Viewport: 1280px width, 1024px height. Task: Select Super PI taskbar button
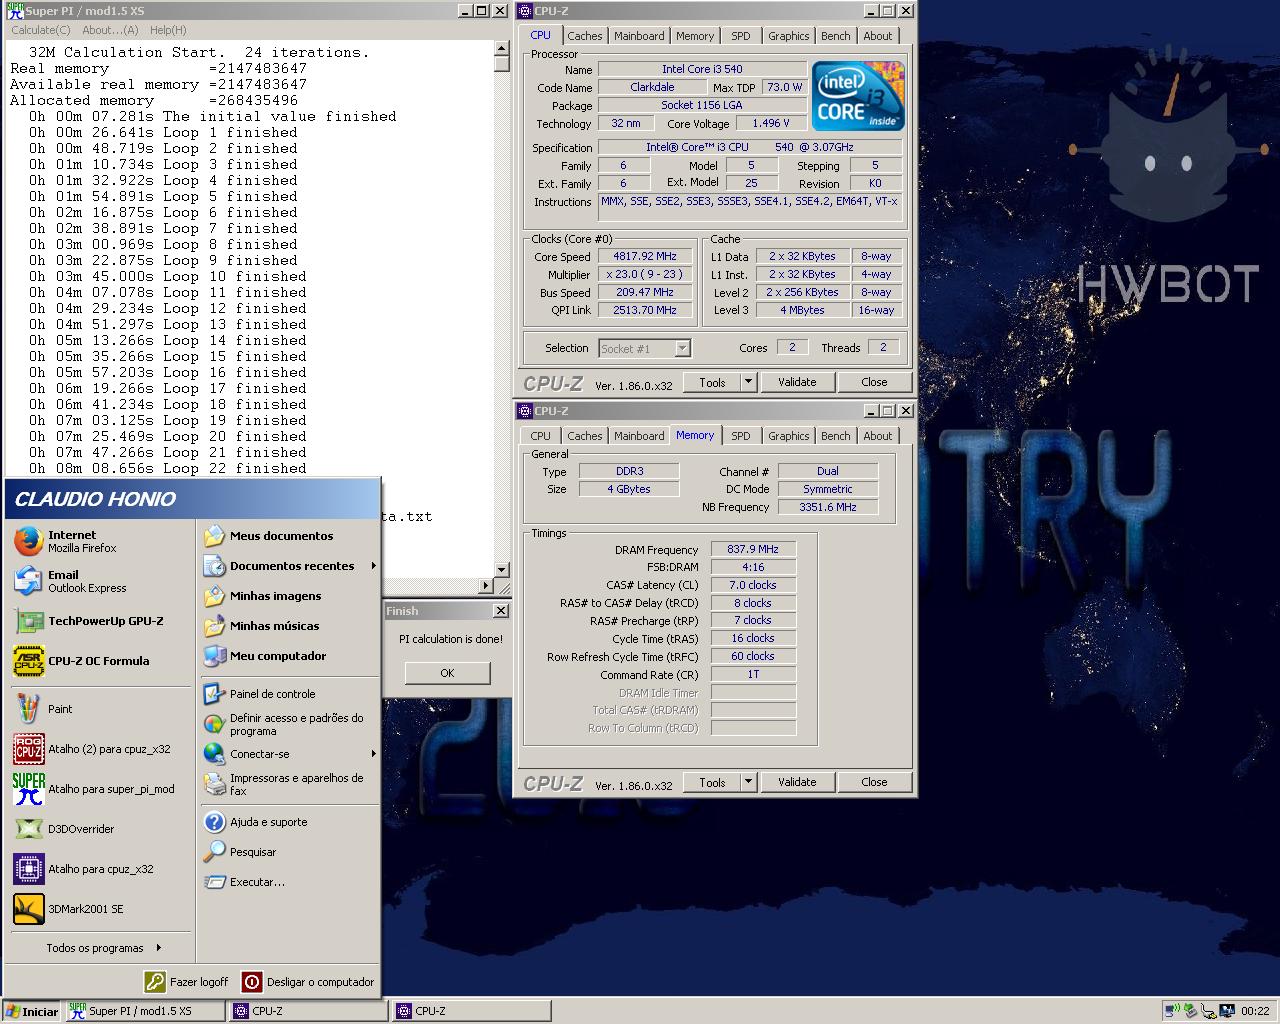(x=145, y=1011)
